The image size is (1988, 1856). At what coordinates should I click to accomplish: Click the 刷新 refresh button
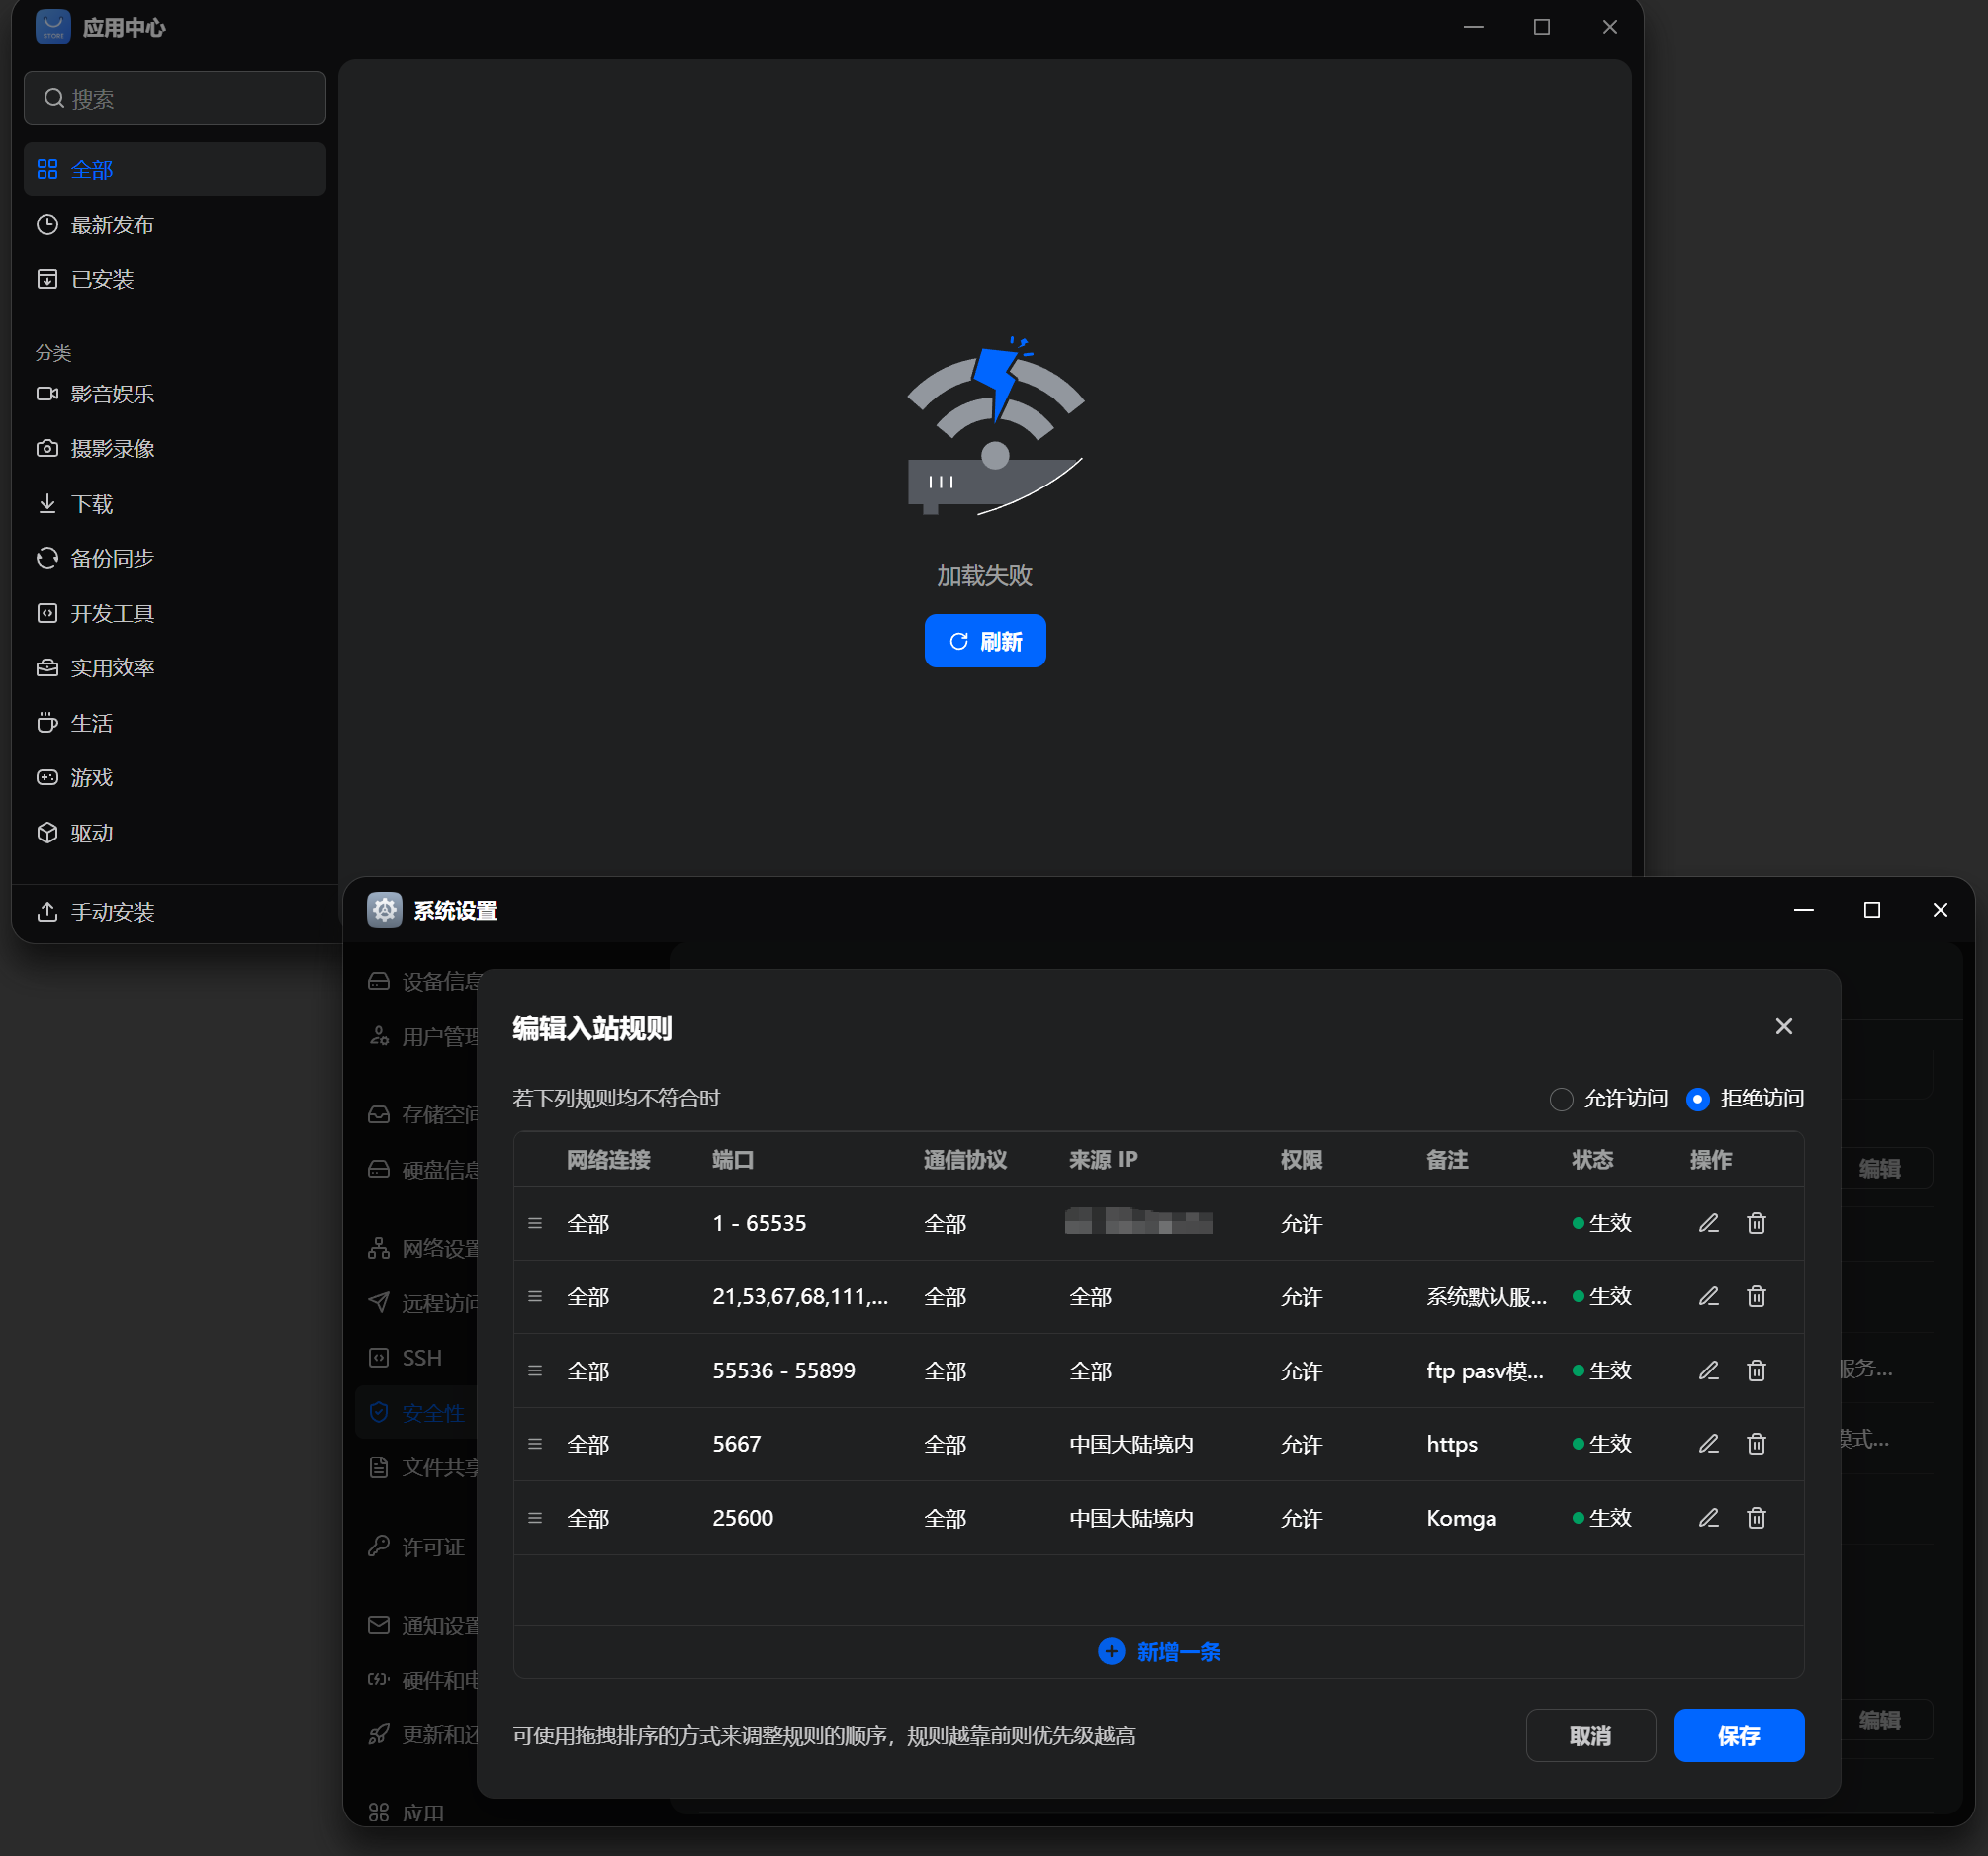[x=984, y=641]
